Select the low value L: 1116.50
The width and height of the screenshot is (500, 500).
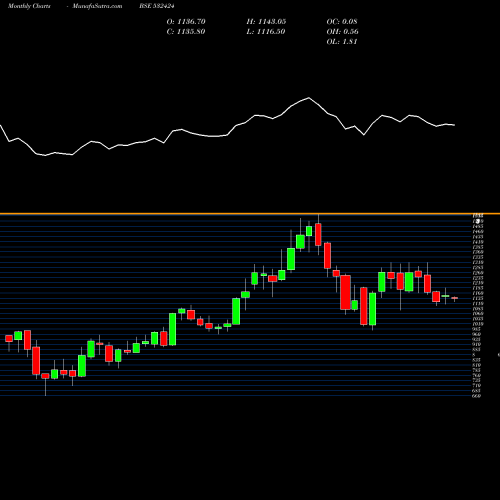pos(266,32)
